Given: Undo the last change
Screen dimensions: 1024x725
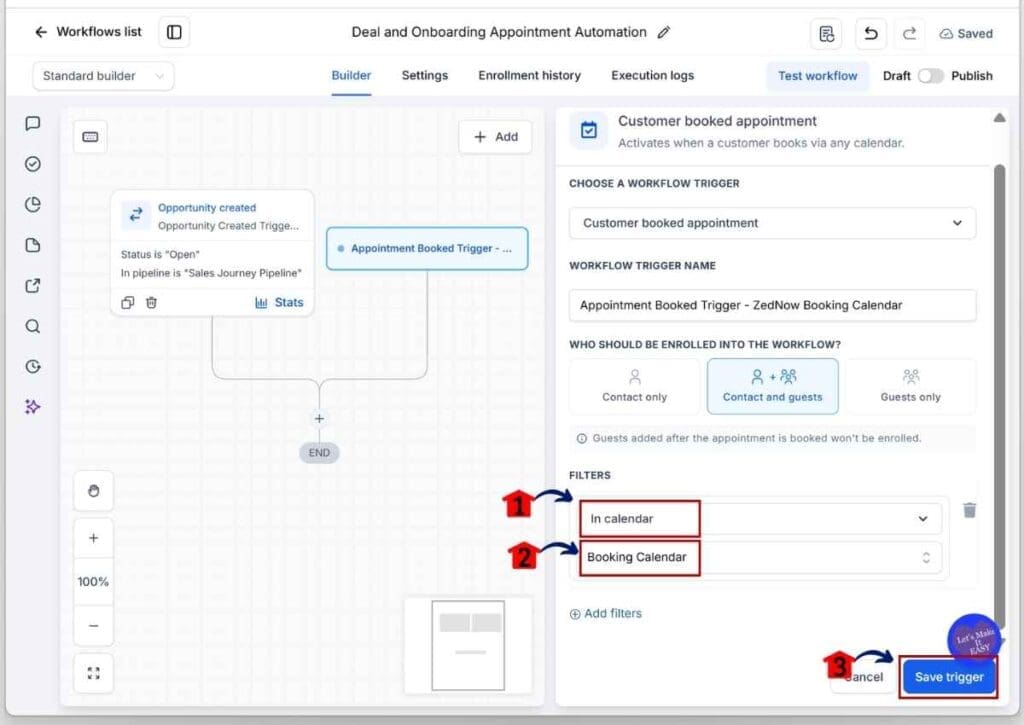Looking at the screenshot, I should click(871, 33).
